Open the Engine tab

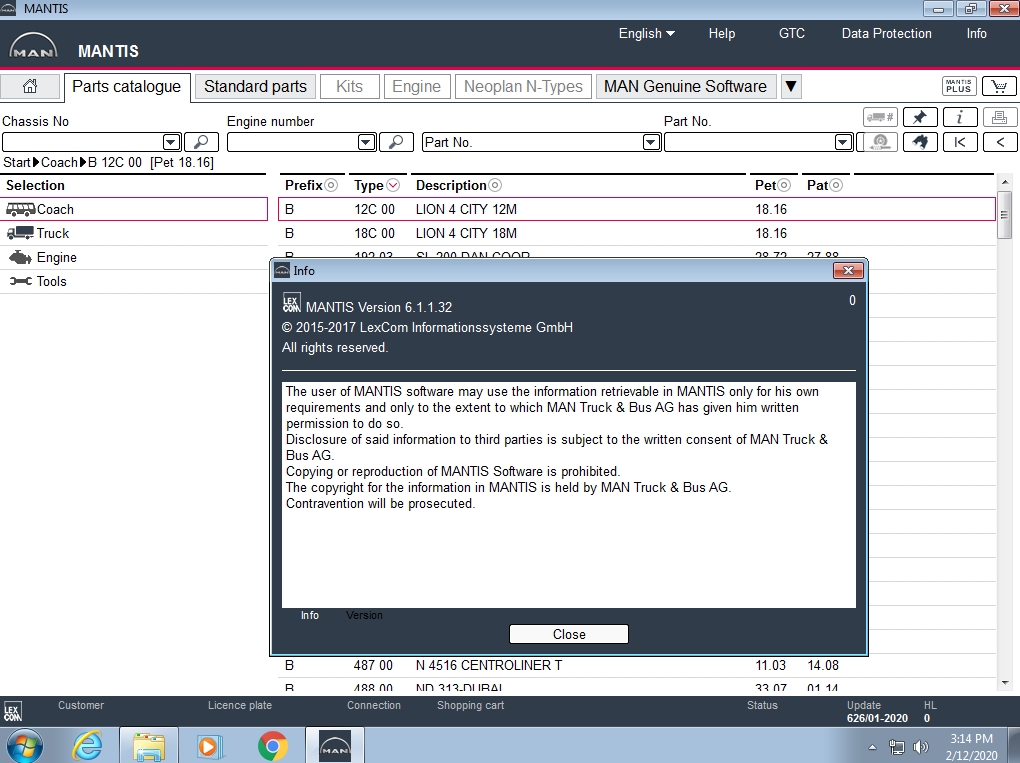click(x=416, y=87)
